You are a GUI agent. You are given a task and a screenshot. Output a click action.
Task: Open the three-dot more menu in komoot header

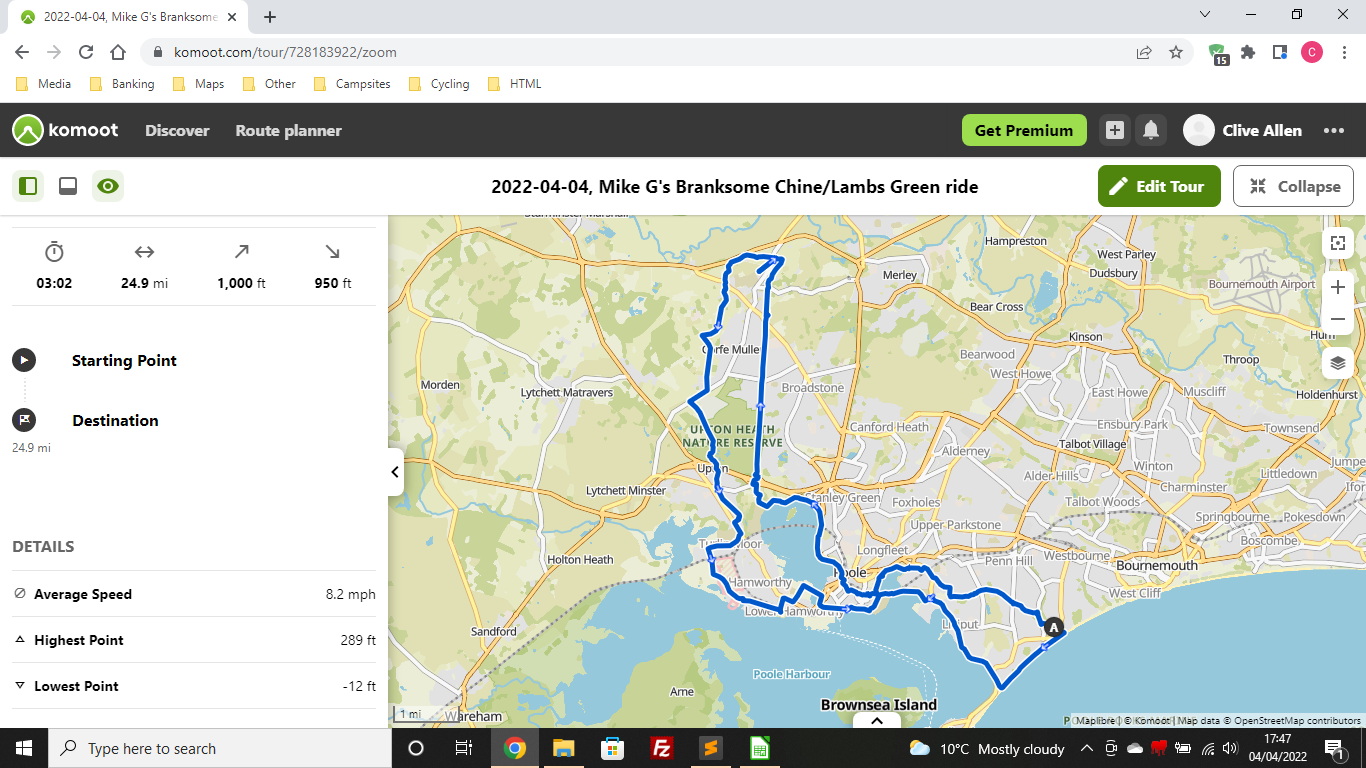(x=1334, y=130)
